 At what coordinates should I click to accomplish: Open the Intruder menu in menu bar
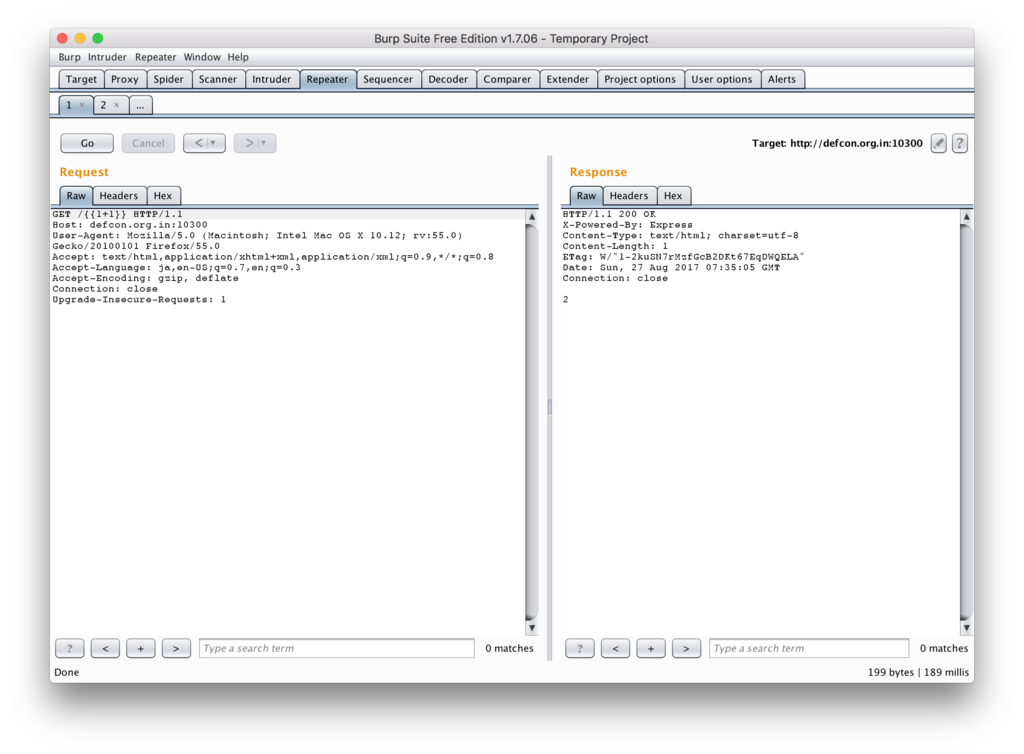click(x=107, y=57)
